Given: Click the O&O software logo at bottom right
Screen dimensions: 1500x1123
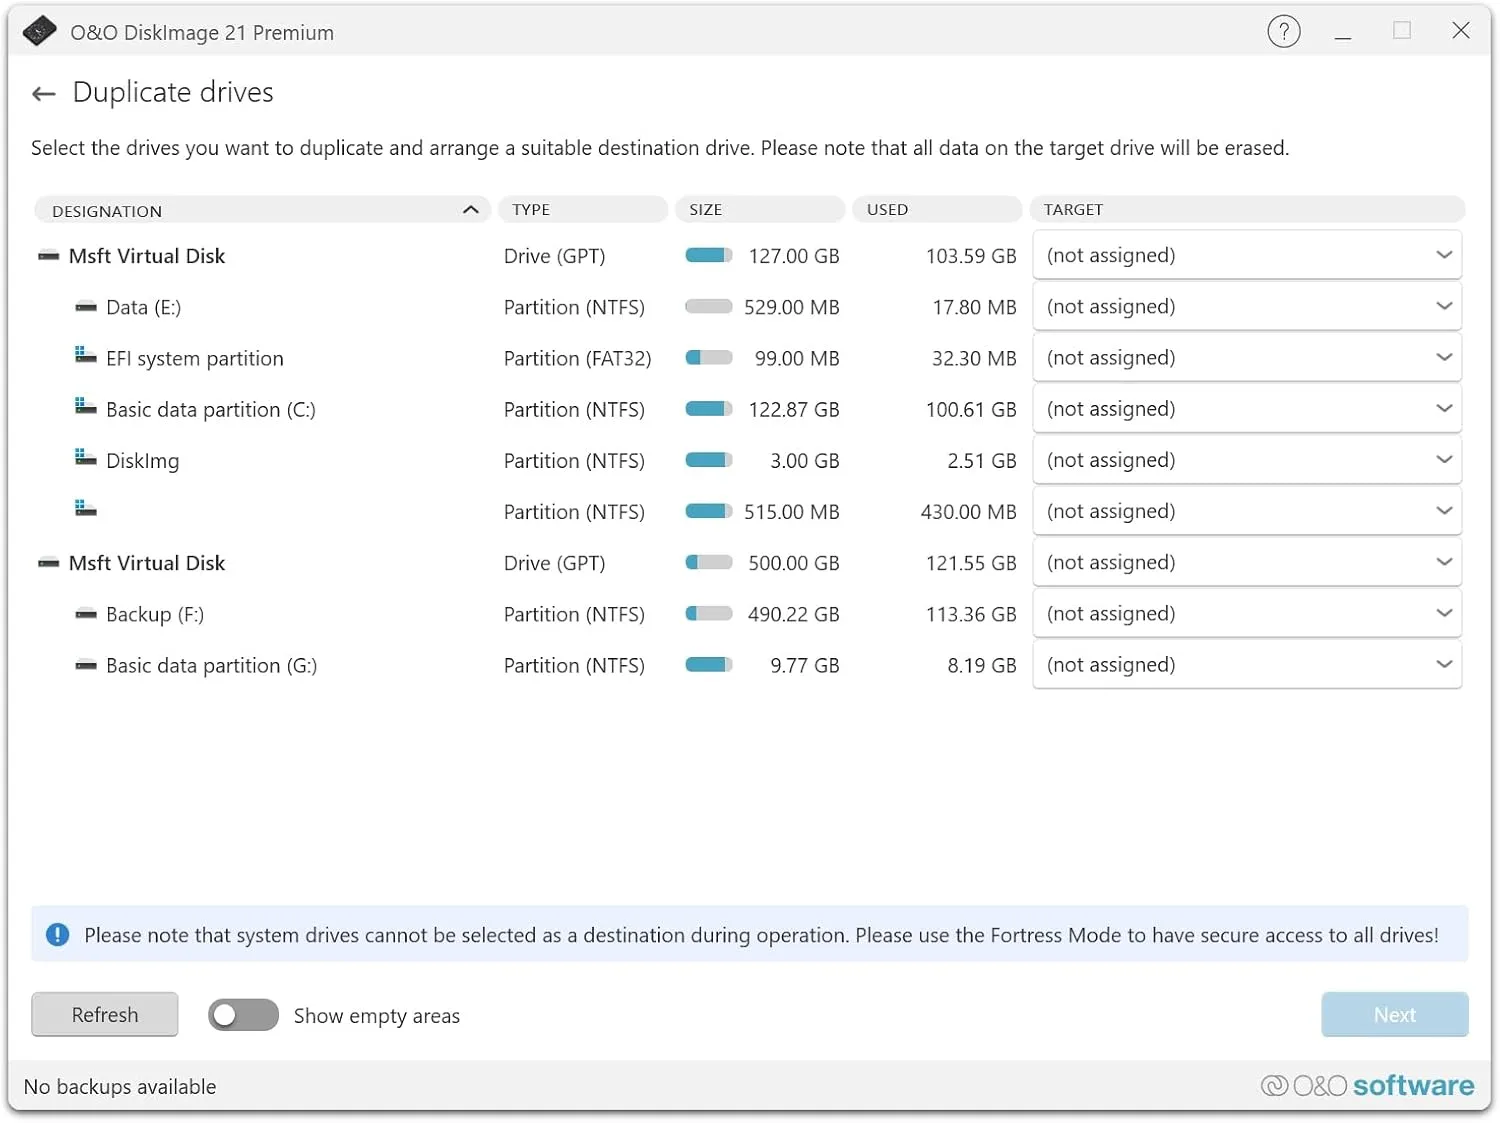Looking at the screenshot, I should [1366, 1085].
